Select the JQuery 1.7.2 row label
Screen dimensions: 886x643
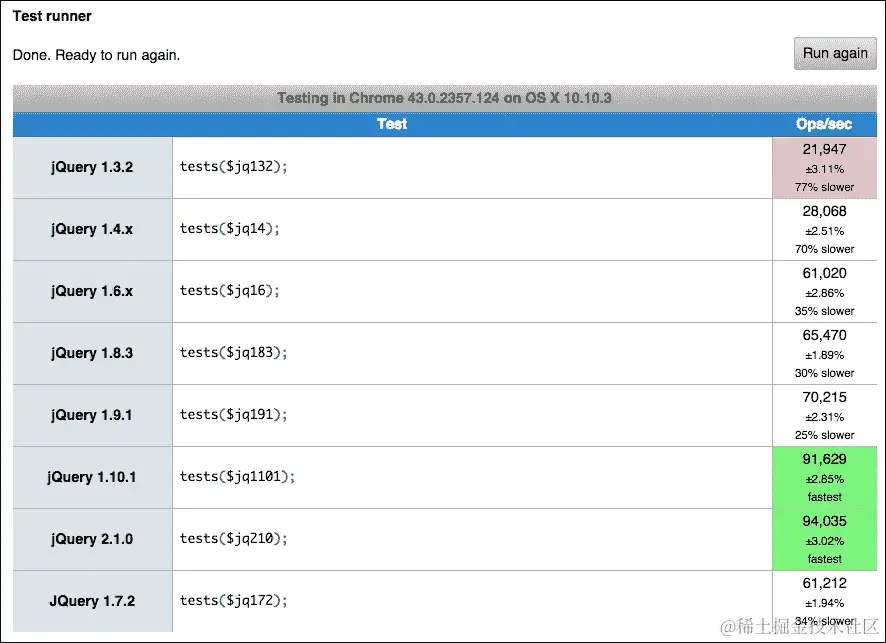92,601
